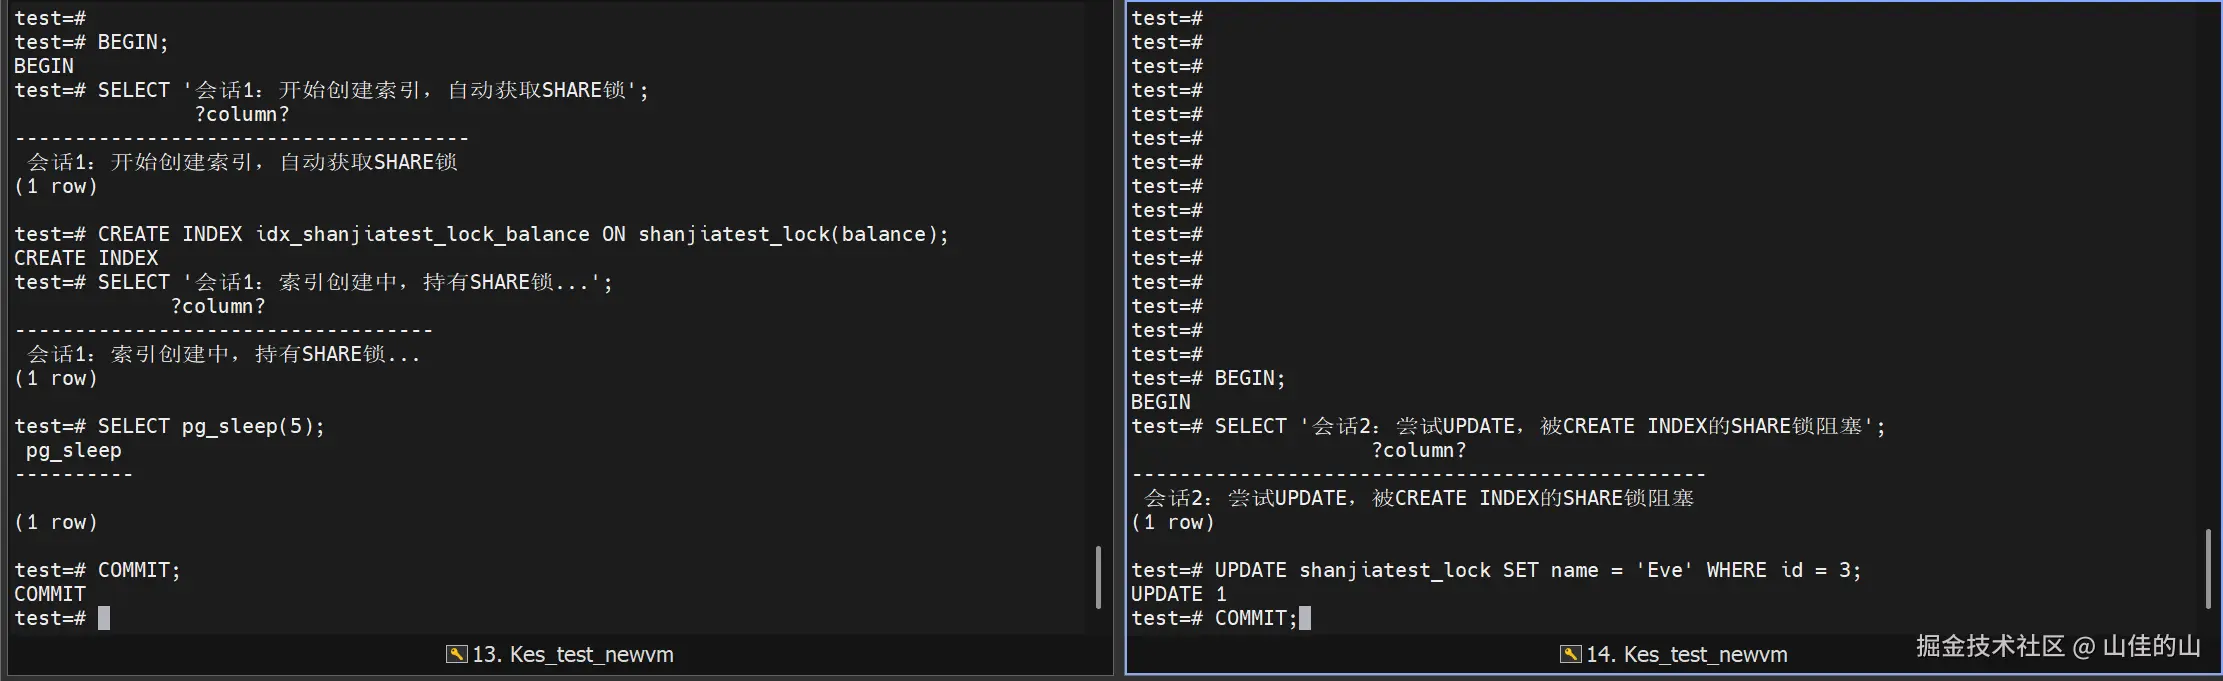Click the 会话1 SELECT statement mentioning 自动获取SHARE锁
Screen dimensions: 2223x681
[x=372, y=90]
